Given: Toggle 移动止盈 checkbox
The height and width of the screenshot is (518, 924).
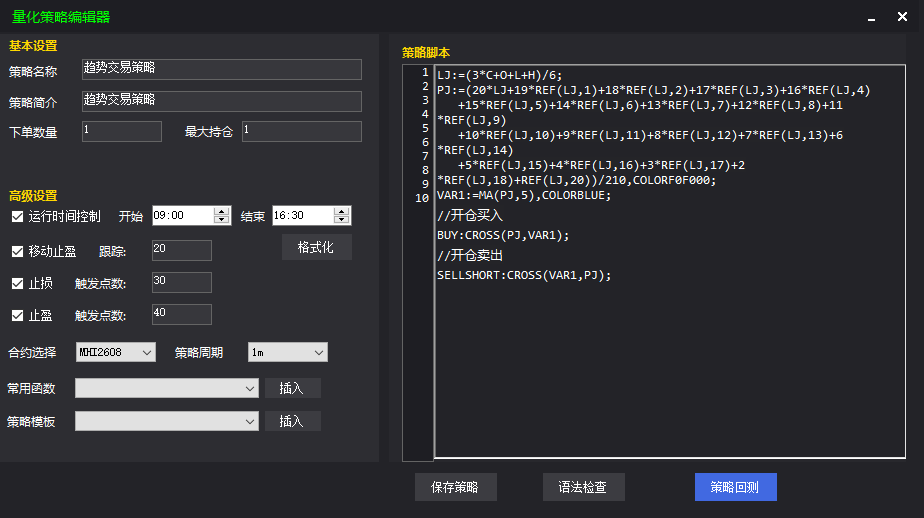Looking at the screenshot, I should tap(18, 252).
